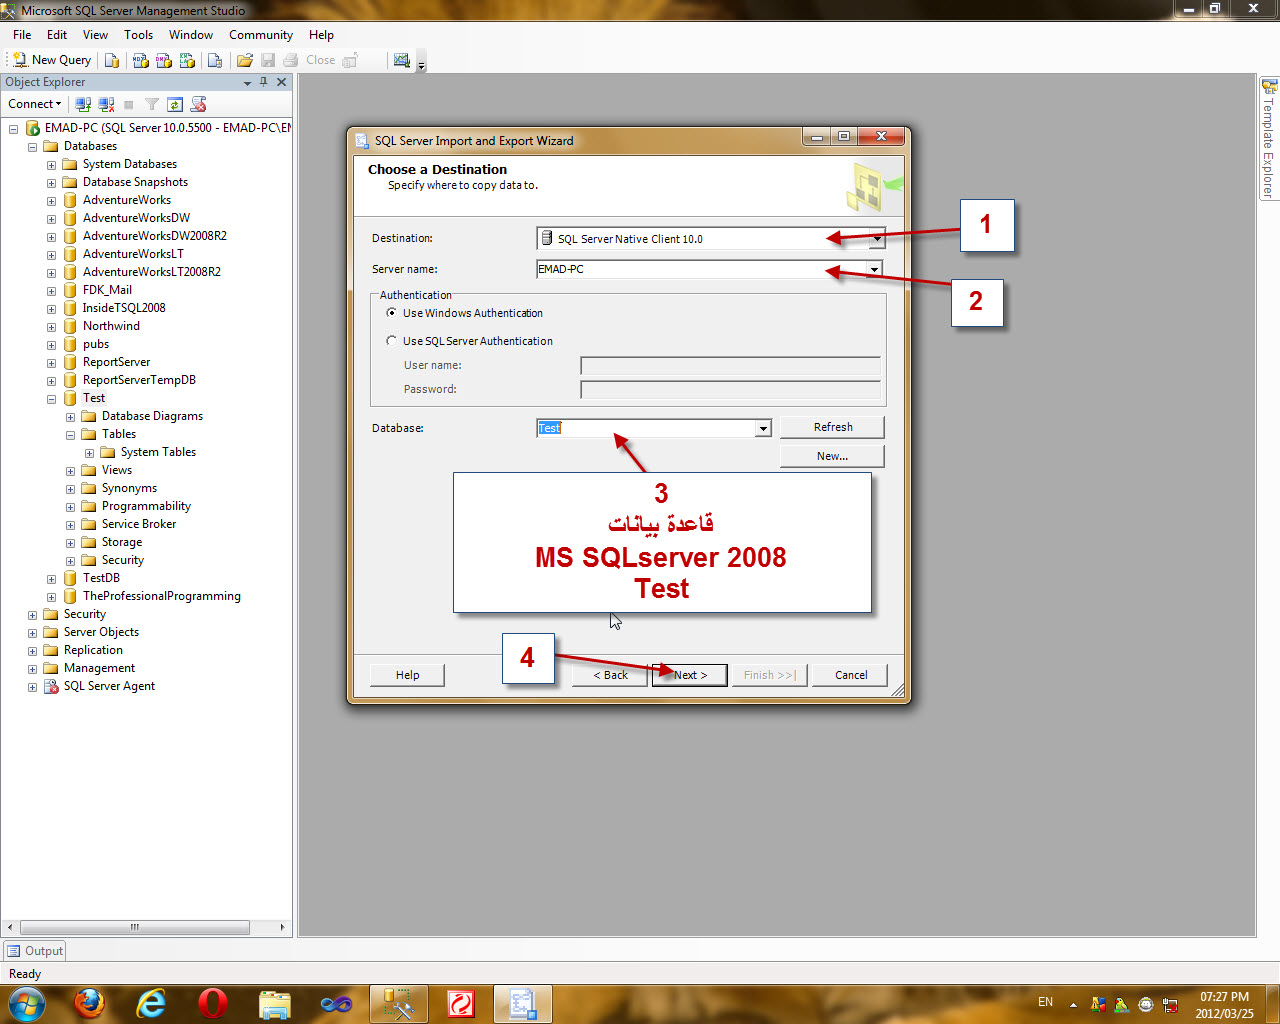Click the Refresh icon in Object Explorer toolbar
The image size is (1280, 1024).
coord(175,104)
